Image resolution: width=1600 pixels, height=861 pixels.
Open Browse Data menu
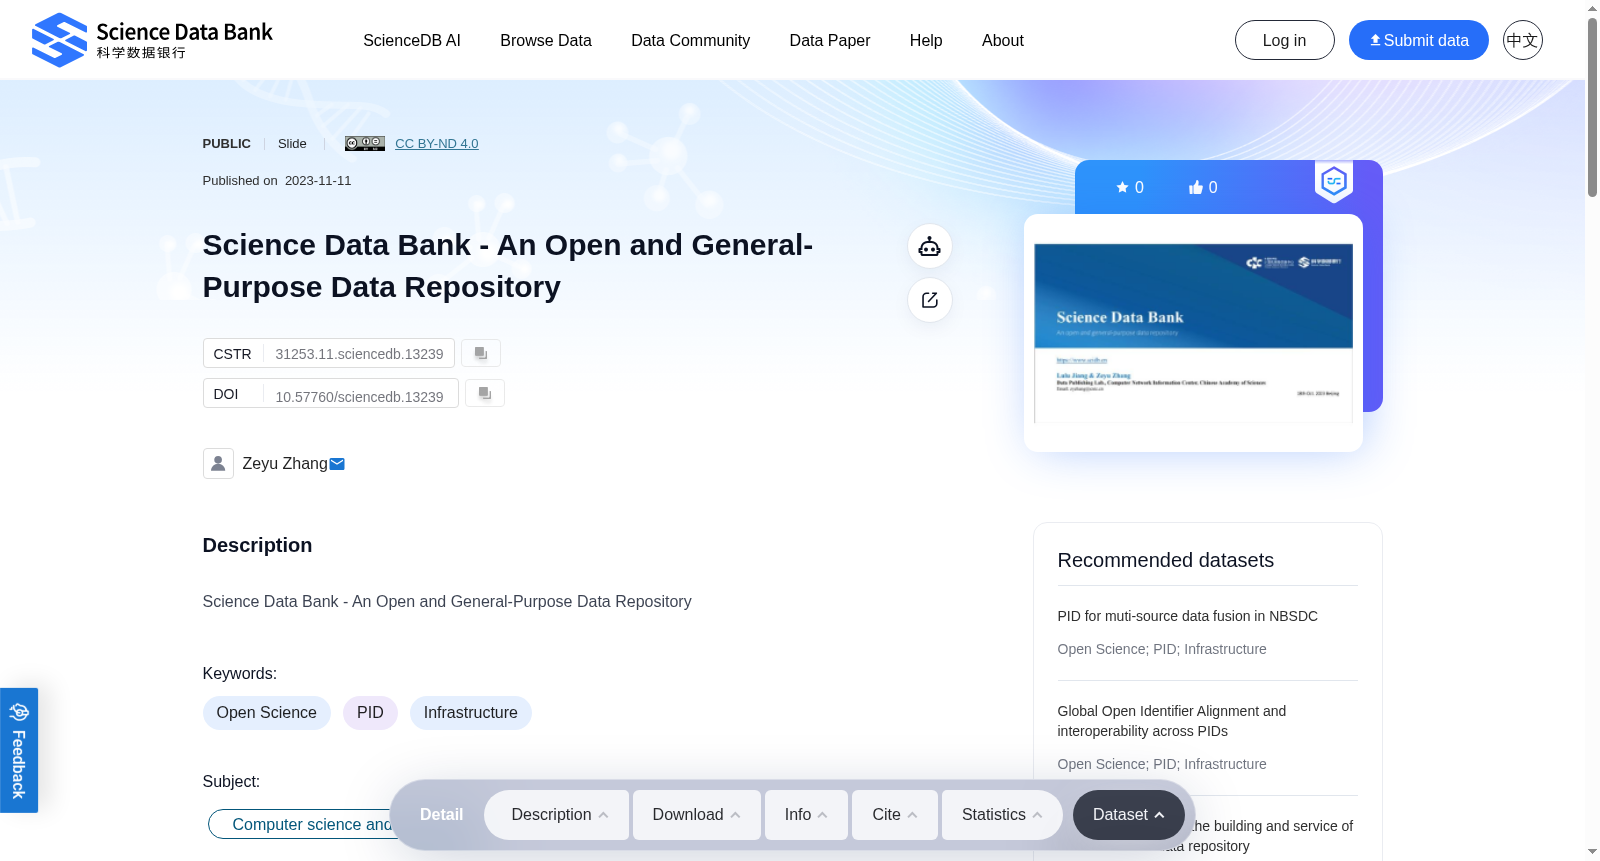coord(546,41)
